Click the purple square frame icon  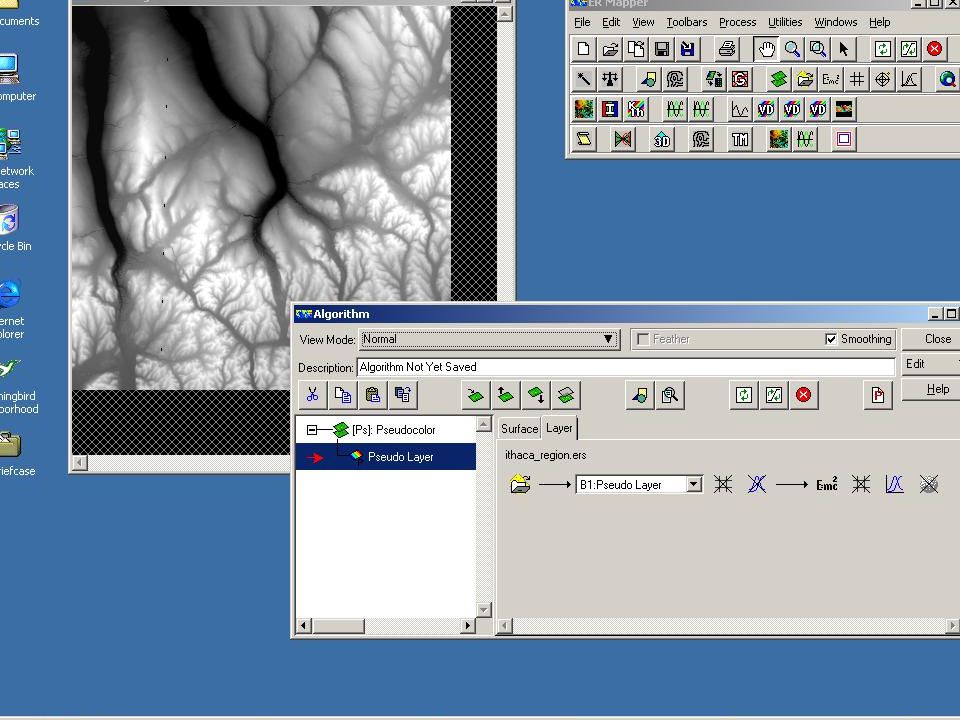[x=844, y=139]
